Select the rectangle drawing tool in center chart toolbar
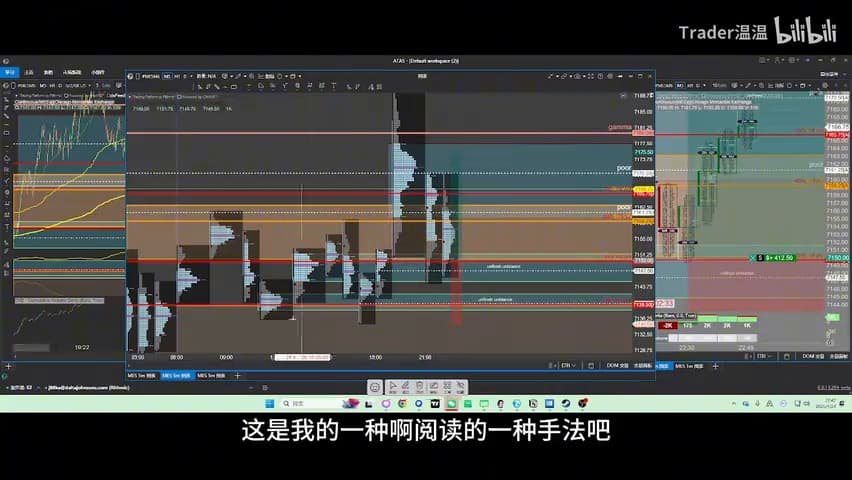The width and height of the screenshot is (852, 480). 234,86
